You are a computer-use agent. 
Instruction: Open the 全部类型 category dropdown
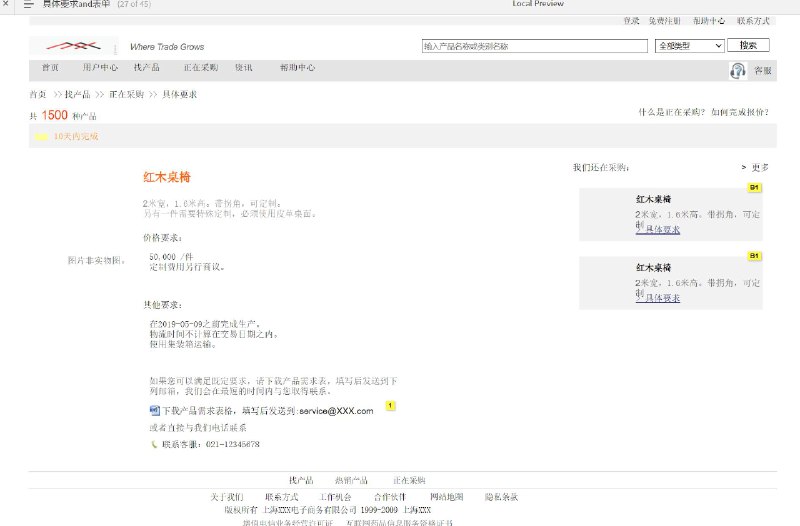[690, 46]
